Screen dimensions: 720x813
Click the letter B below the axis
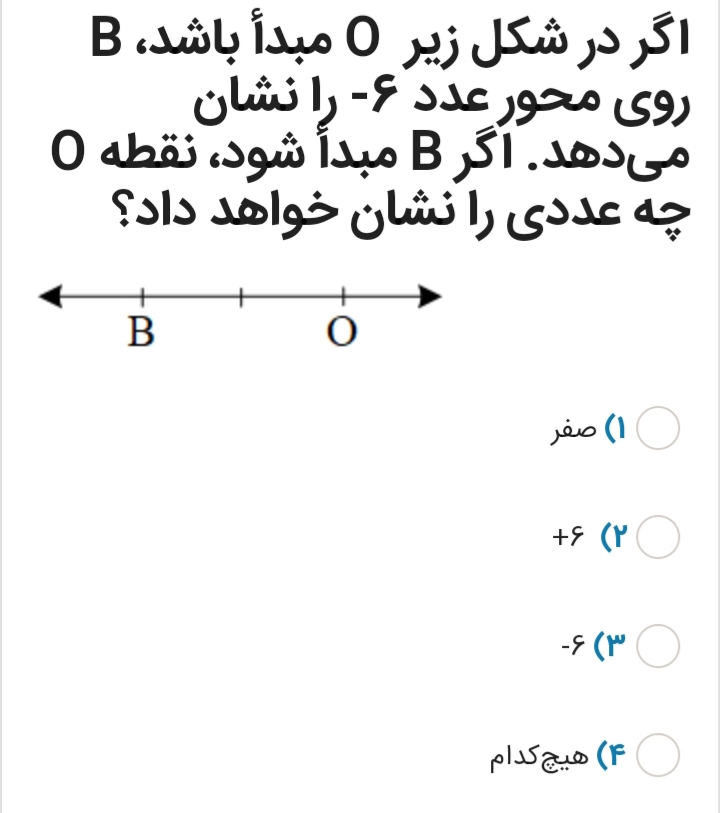(141, 330)
